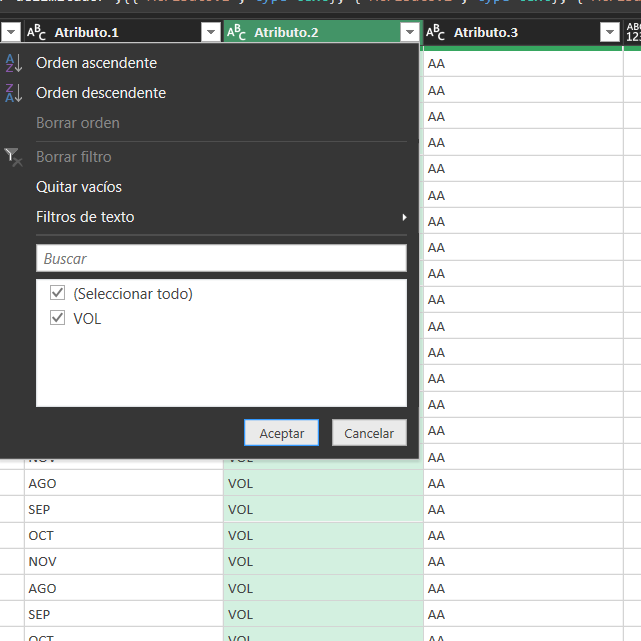The image size is (641, 641).
Task: Click the funnel icon beside Borrar filtro
Action: (x=13, y=156)
